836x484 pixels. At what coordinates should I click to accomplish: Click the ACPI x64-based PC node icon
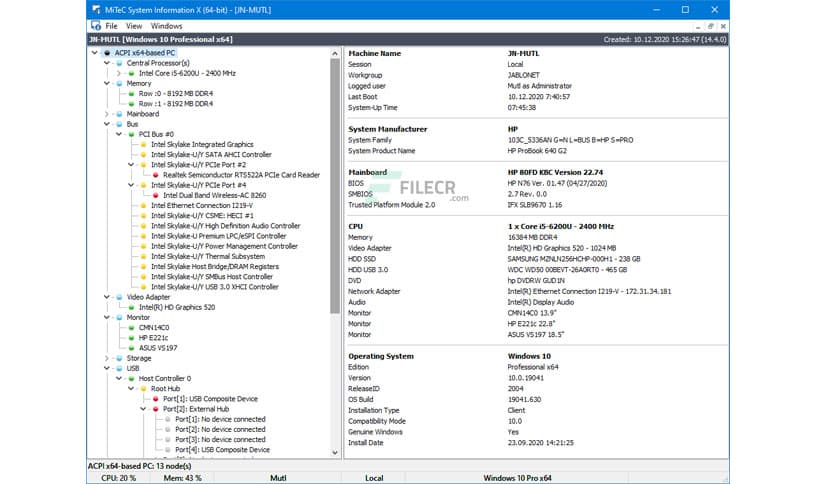[x=107, y=53]
